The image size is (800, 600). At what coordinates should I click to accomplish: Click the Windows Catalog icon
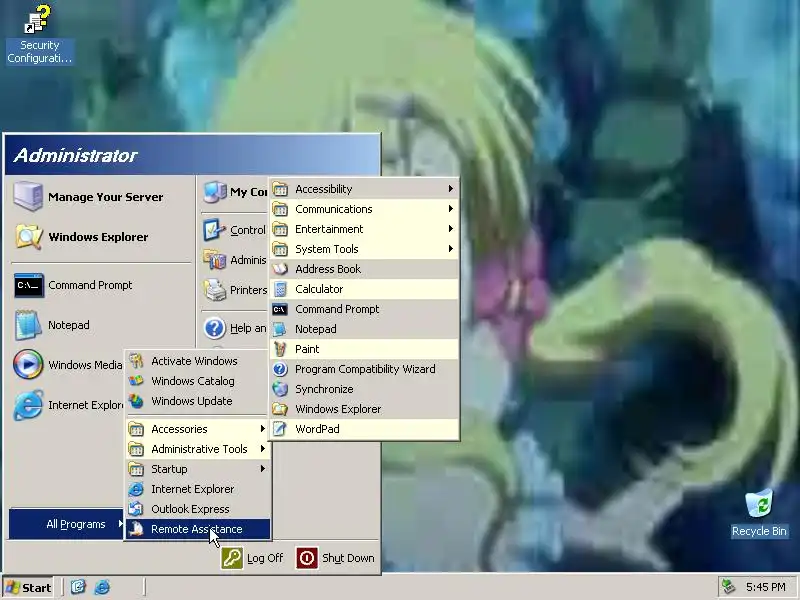click(136, 381)
